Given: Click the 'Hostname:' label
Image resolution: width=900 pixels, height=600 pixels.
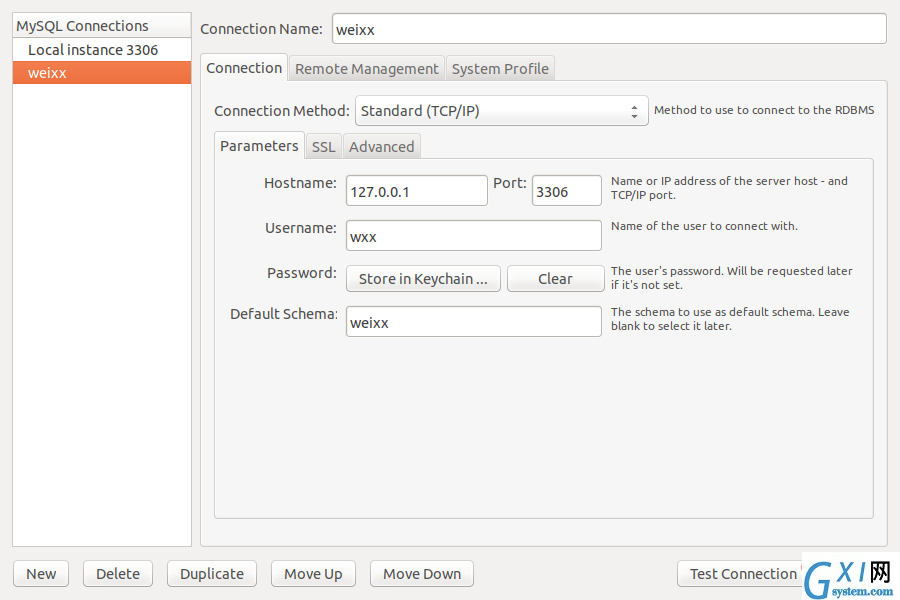Looking at the screenshot, I should point(300,183).
